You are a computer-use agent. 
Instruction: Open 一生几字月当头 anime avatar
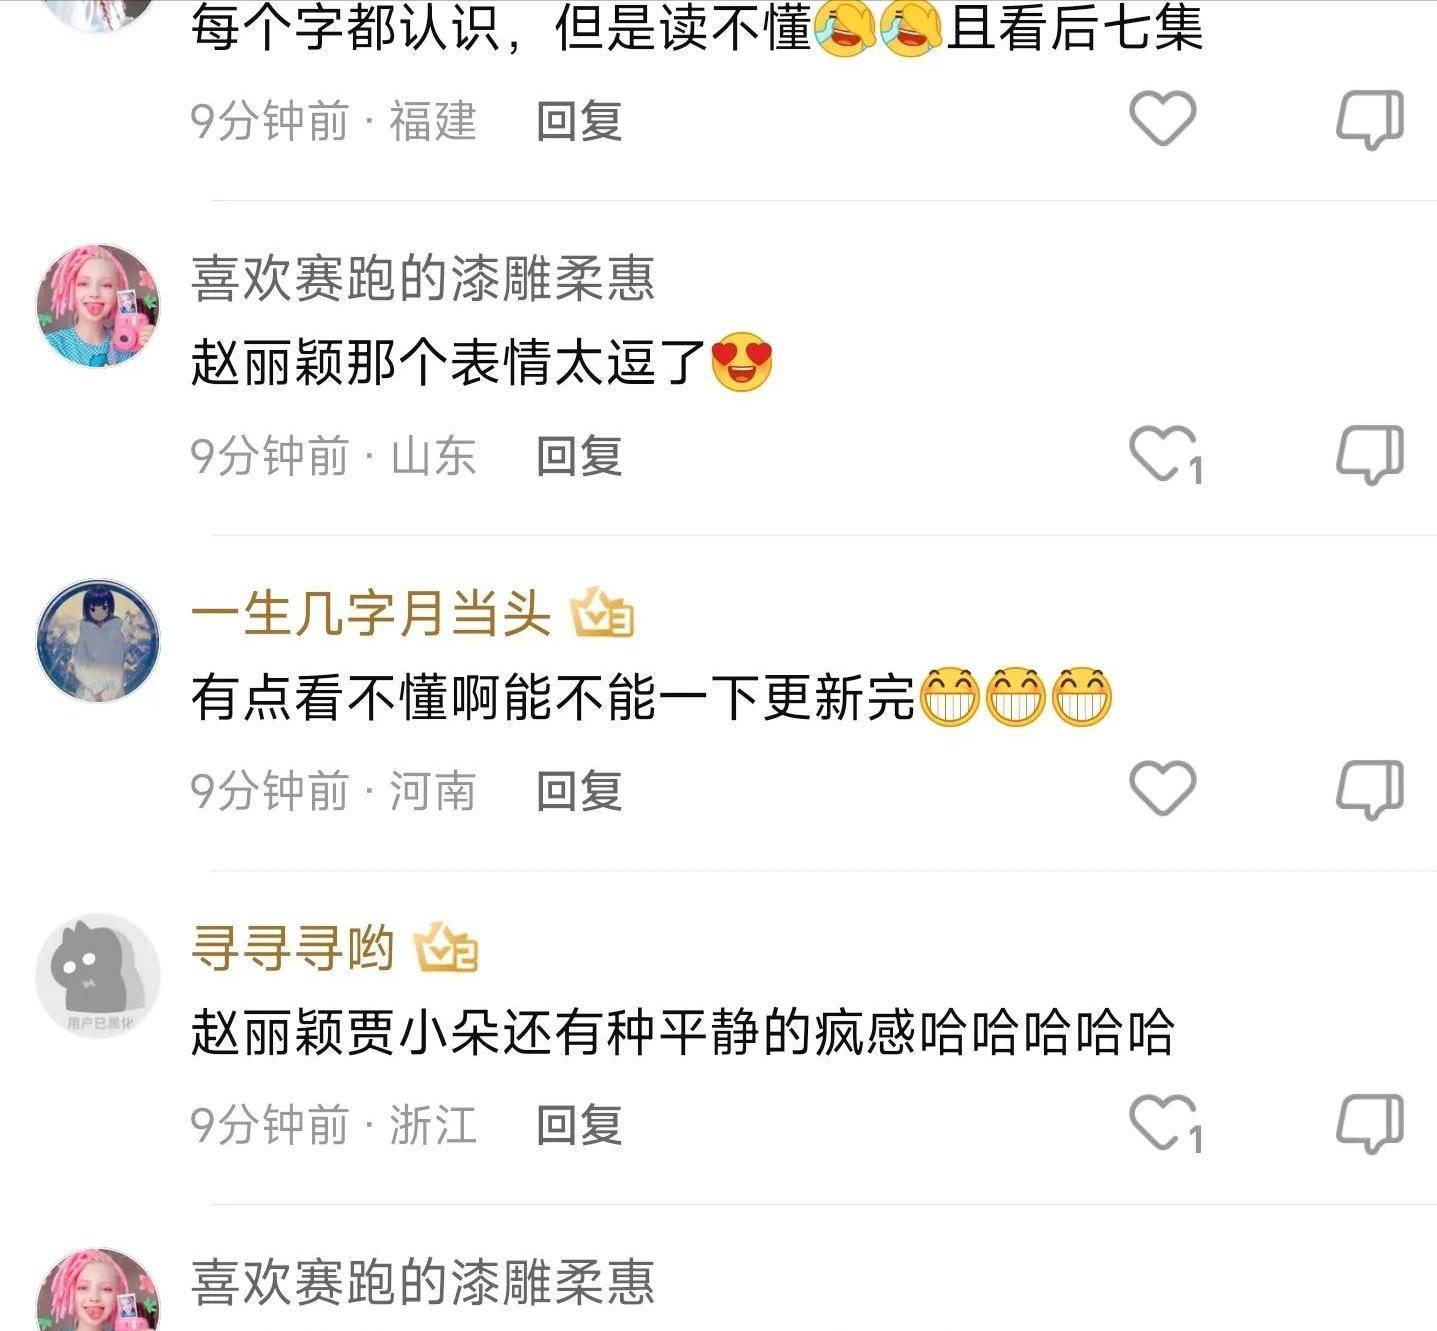tap(98, 640)
